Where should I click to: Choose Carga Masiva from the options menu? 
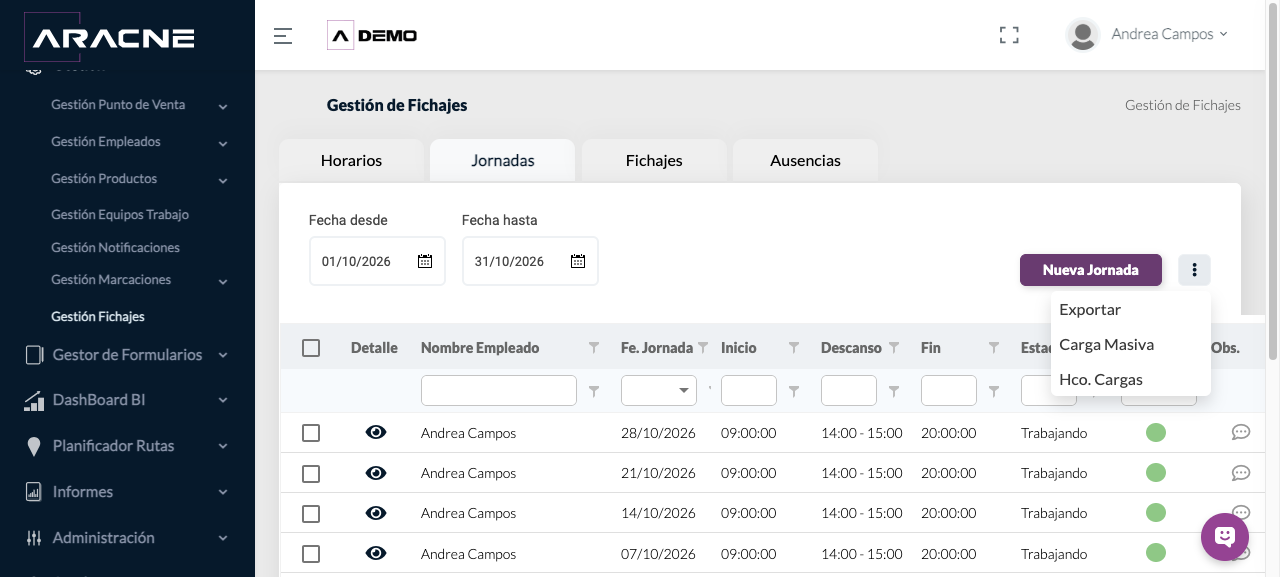(x=1107, y=345)
